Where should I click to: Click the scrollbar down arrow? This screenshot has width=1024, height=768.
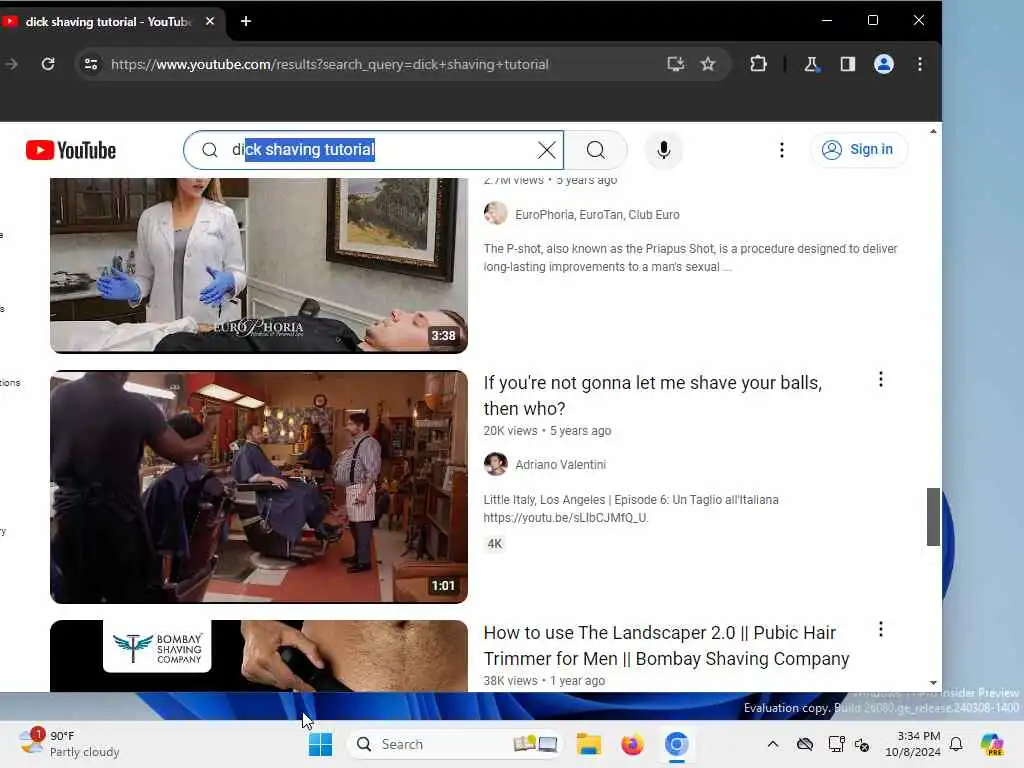click(933, 682)
